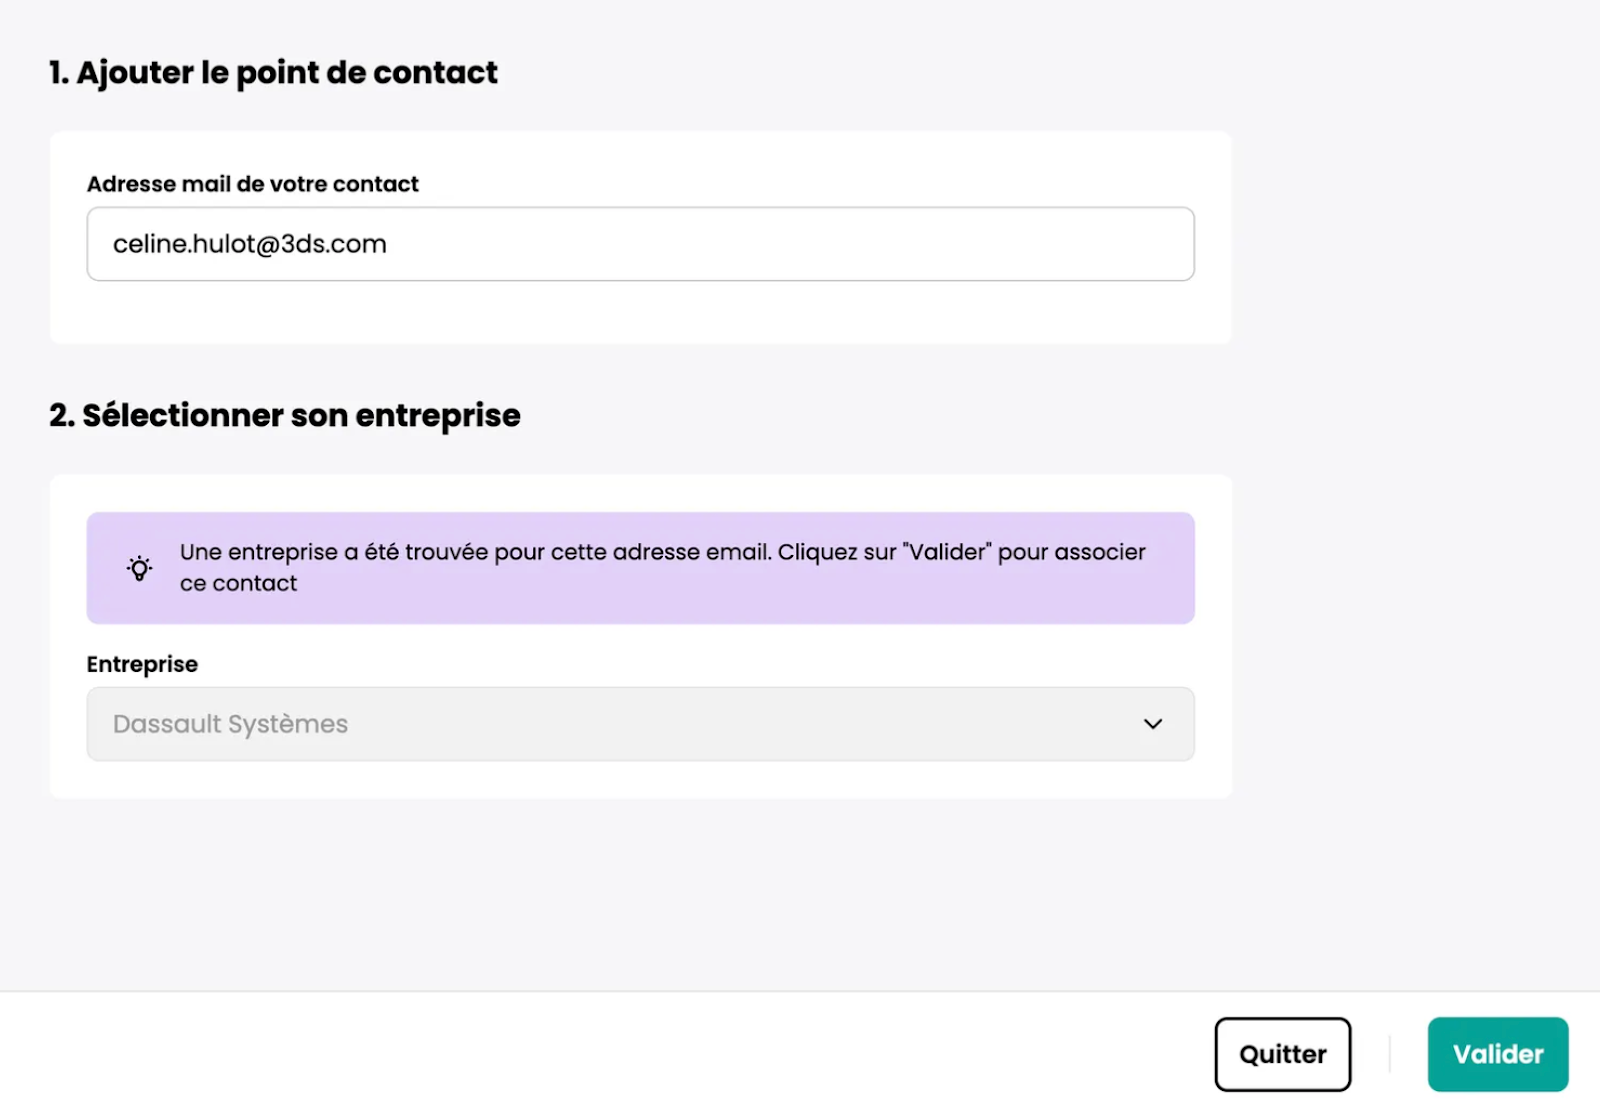Expand the Entreprise dropdown chevron arrow

coord(1153,724)
